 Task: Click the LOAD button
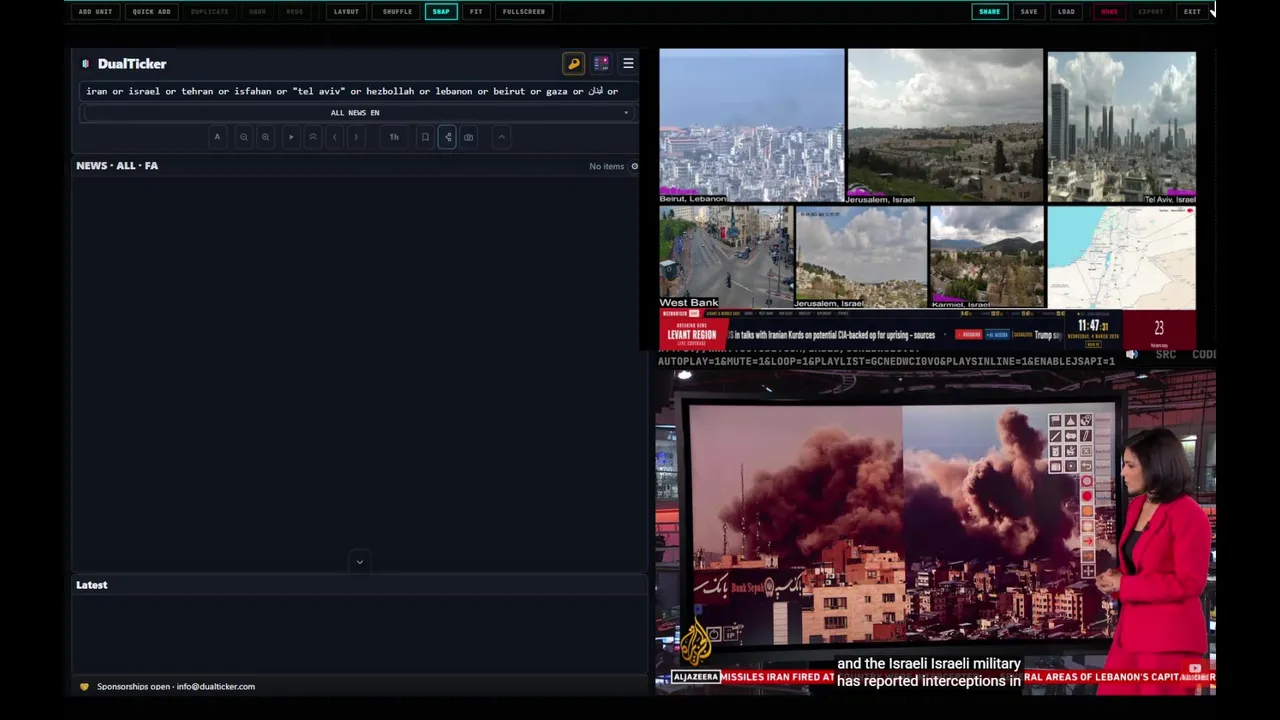[x=1067, y=12]
